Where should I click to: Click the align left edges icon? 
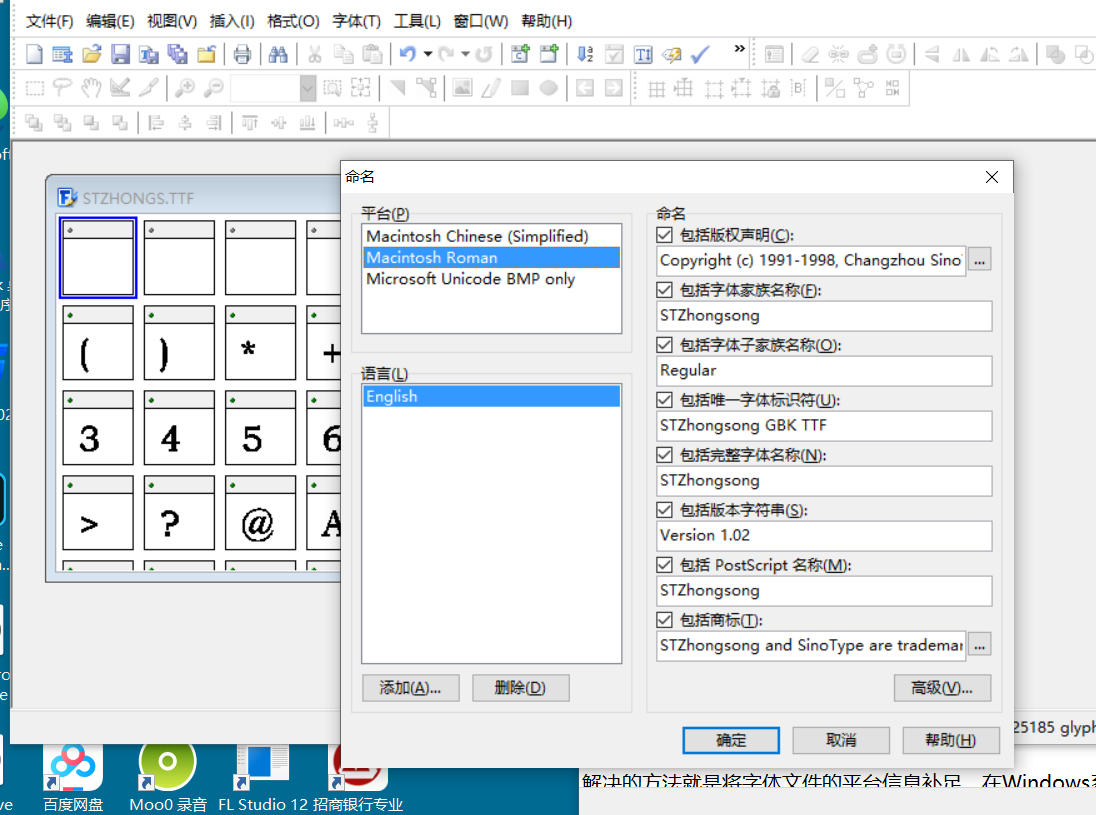click(156, 123)
